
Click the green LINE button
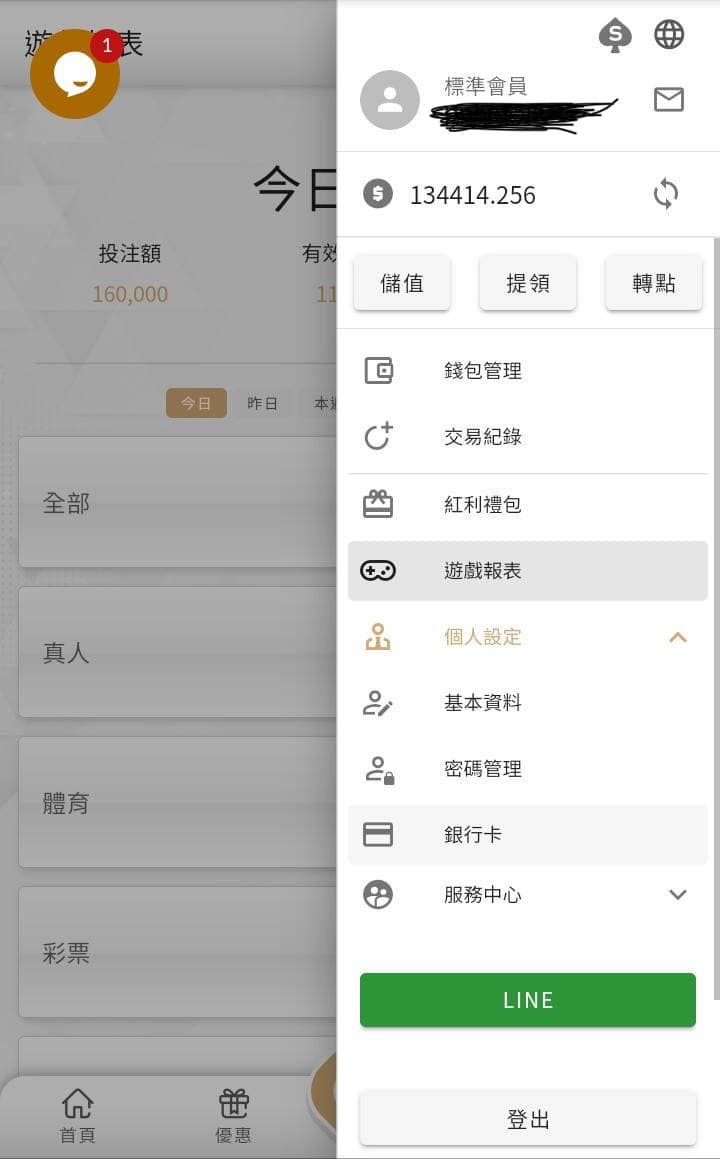coord(528,1000)
